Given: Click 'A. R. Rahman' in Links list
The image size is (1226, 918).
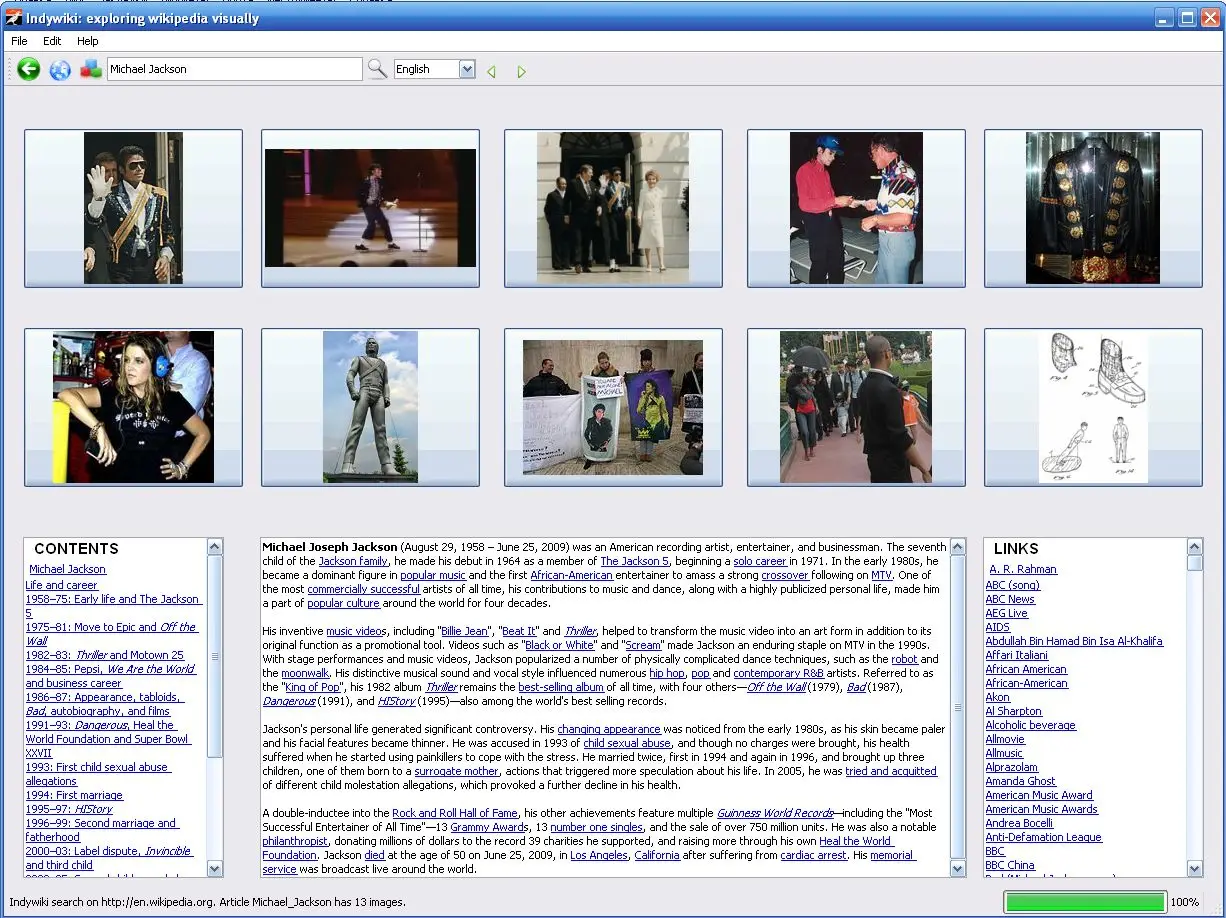Looking at the screenshot, I should pyautogui.click(x=1023, y=569).
